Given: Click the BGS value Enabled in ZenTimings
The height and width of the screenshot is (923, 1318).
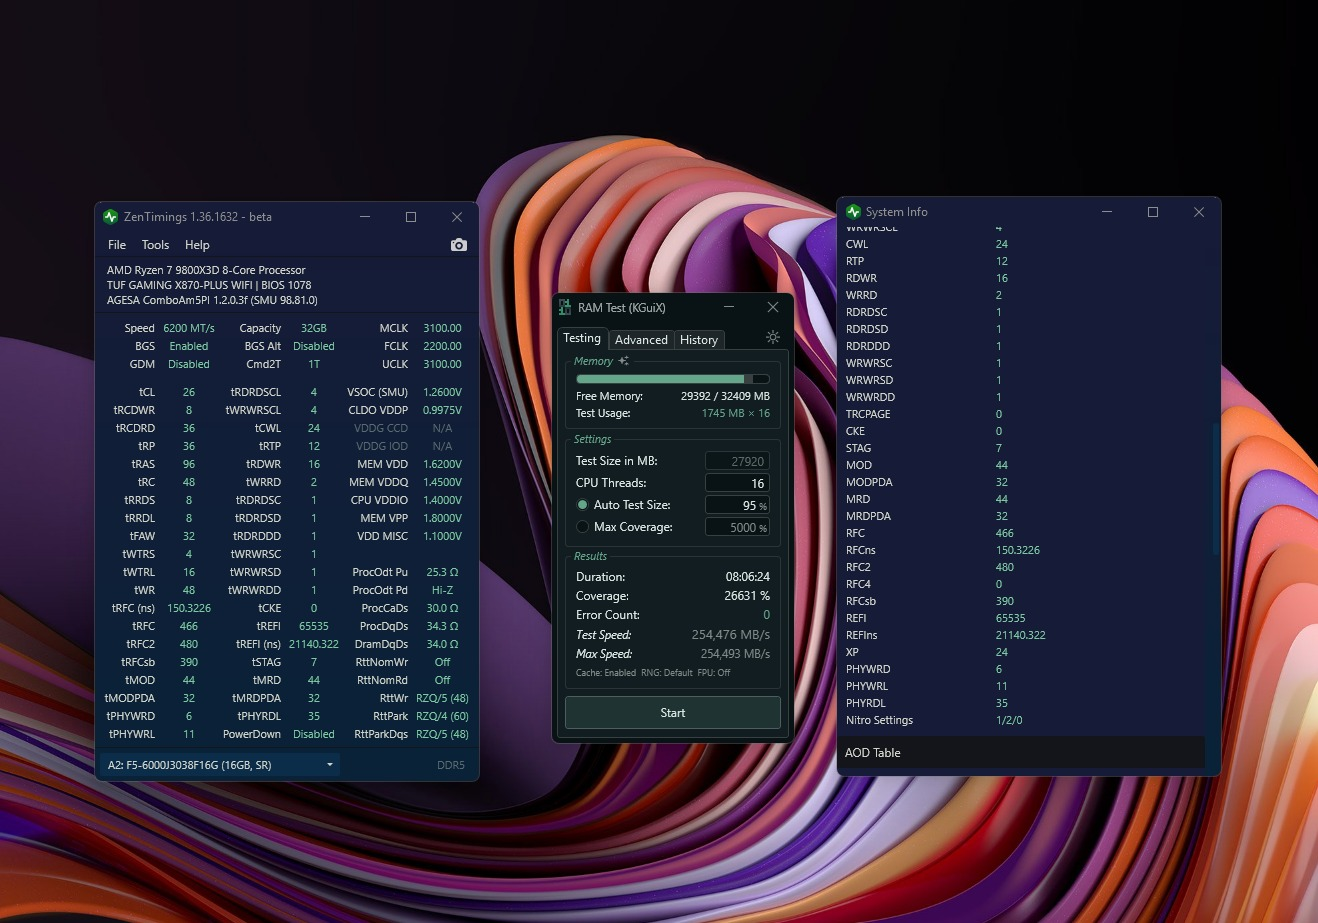Looking at the screenshot, I should click(189, 346).
